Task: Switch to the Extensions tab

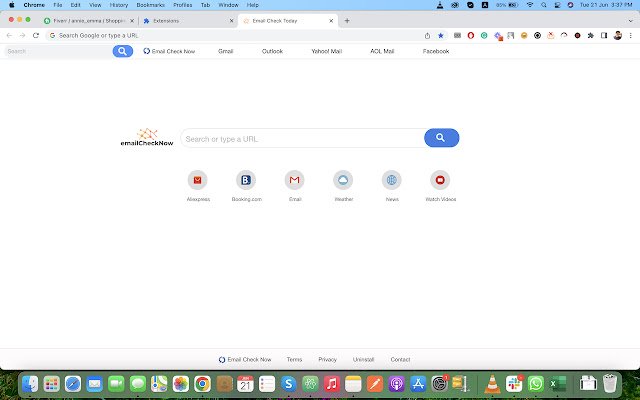Action: pos(188,21)
